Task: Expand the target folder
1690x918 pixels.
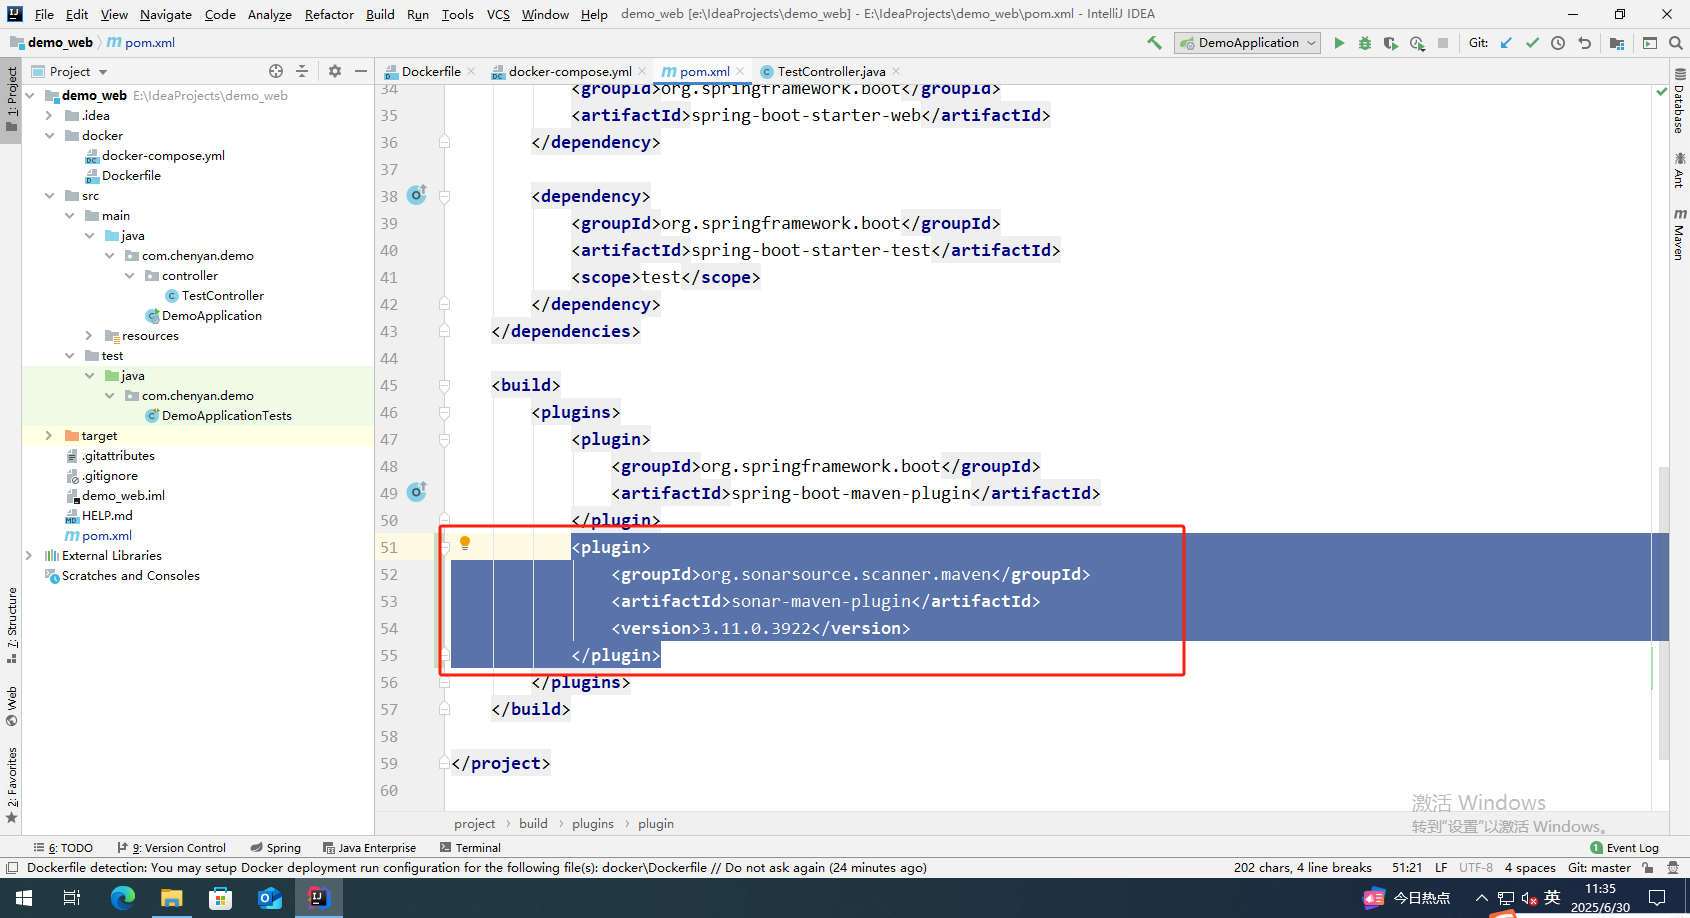Action: pyautogui.click(x=49, y=436)
